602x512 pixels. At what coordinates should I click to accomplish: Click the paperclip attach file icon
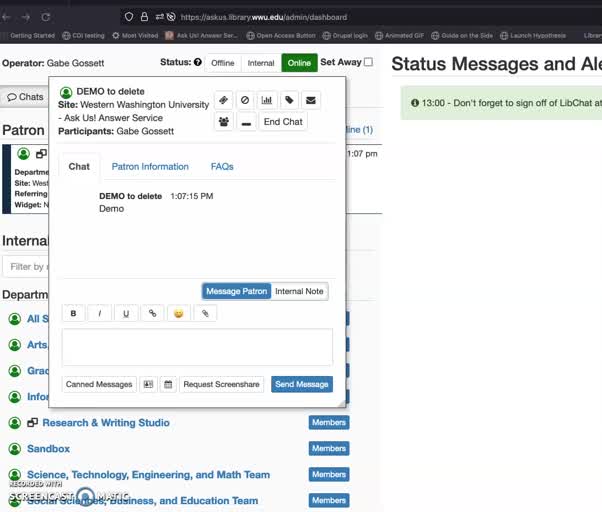pyautogui.click(x=205, y=313)
